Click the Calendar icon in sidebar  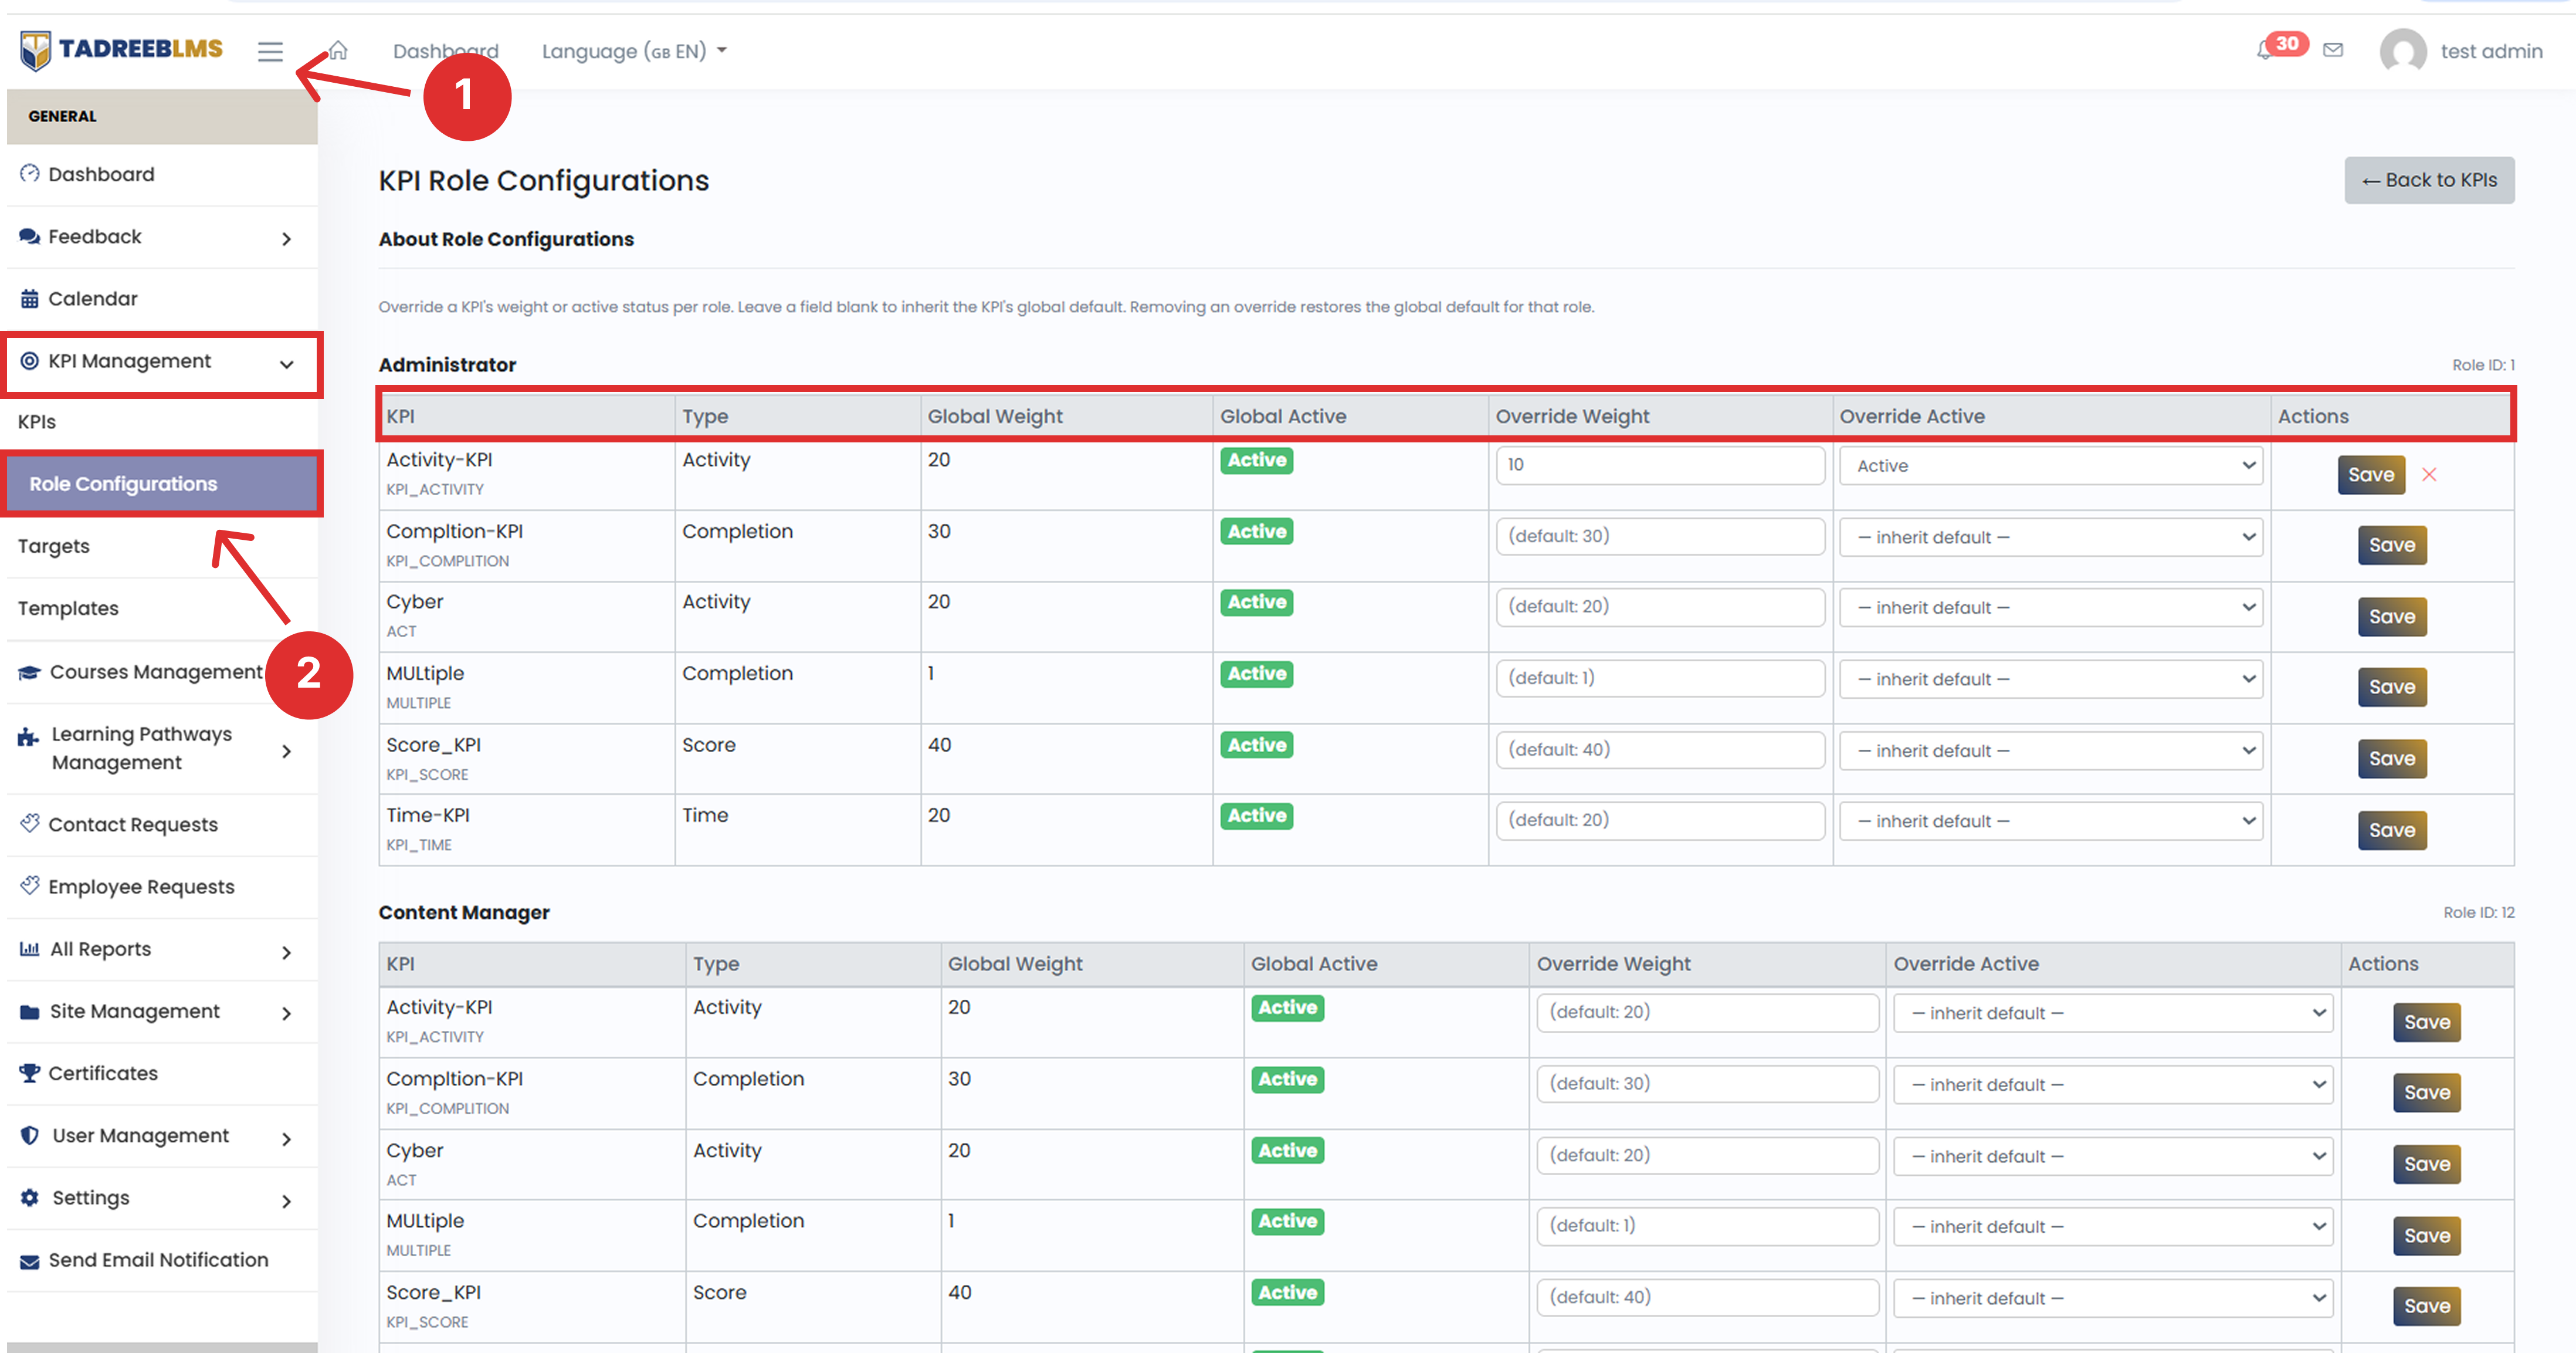click(30, 298)
